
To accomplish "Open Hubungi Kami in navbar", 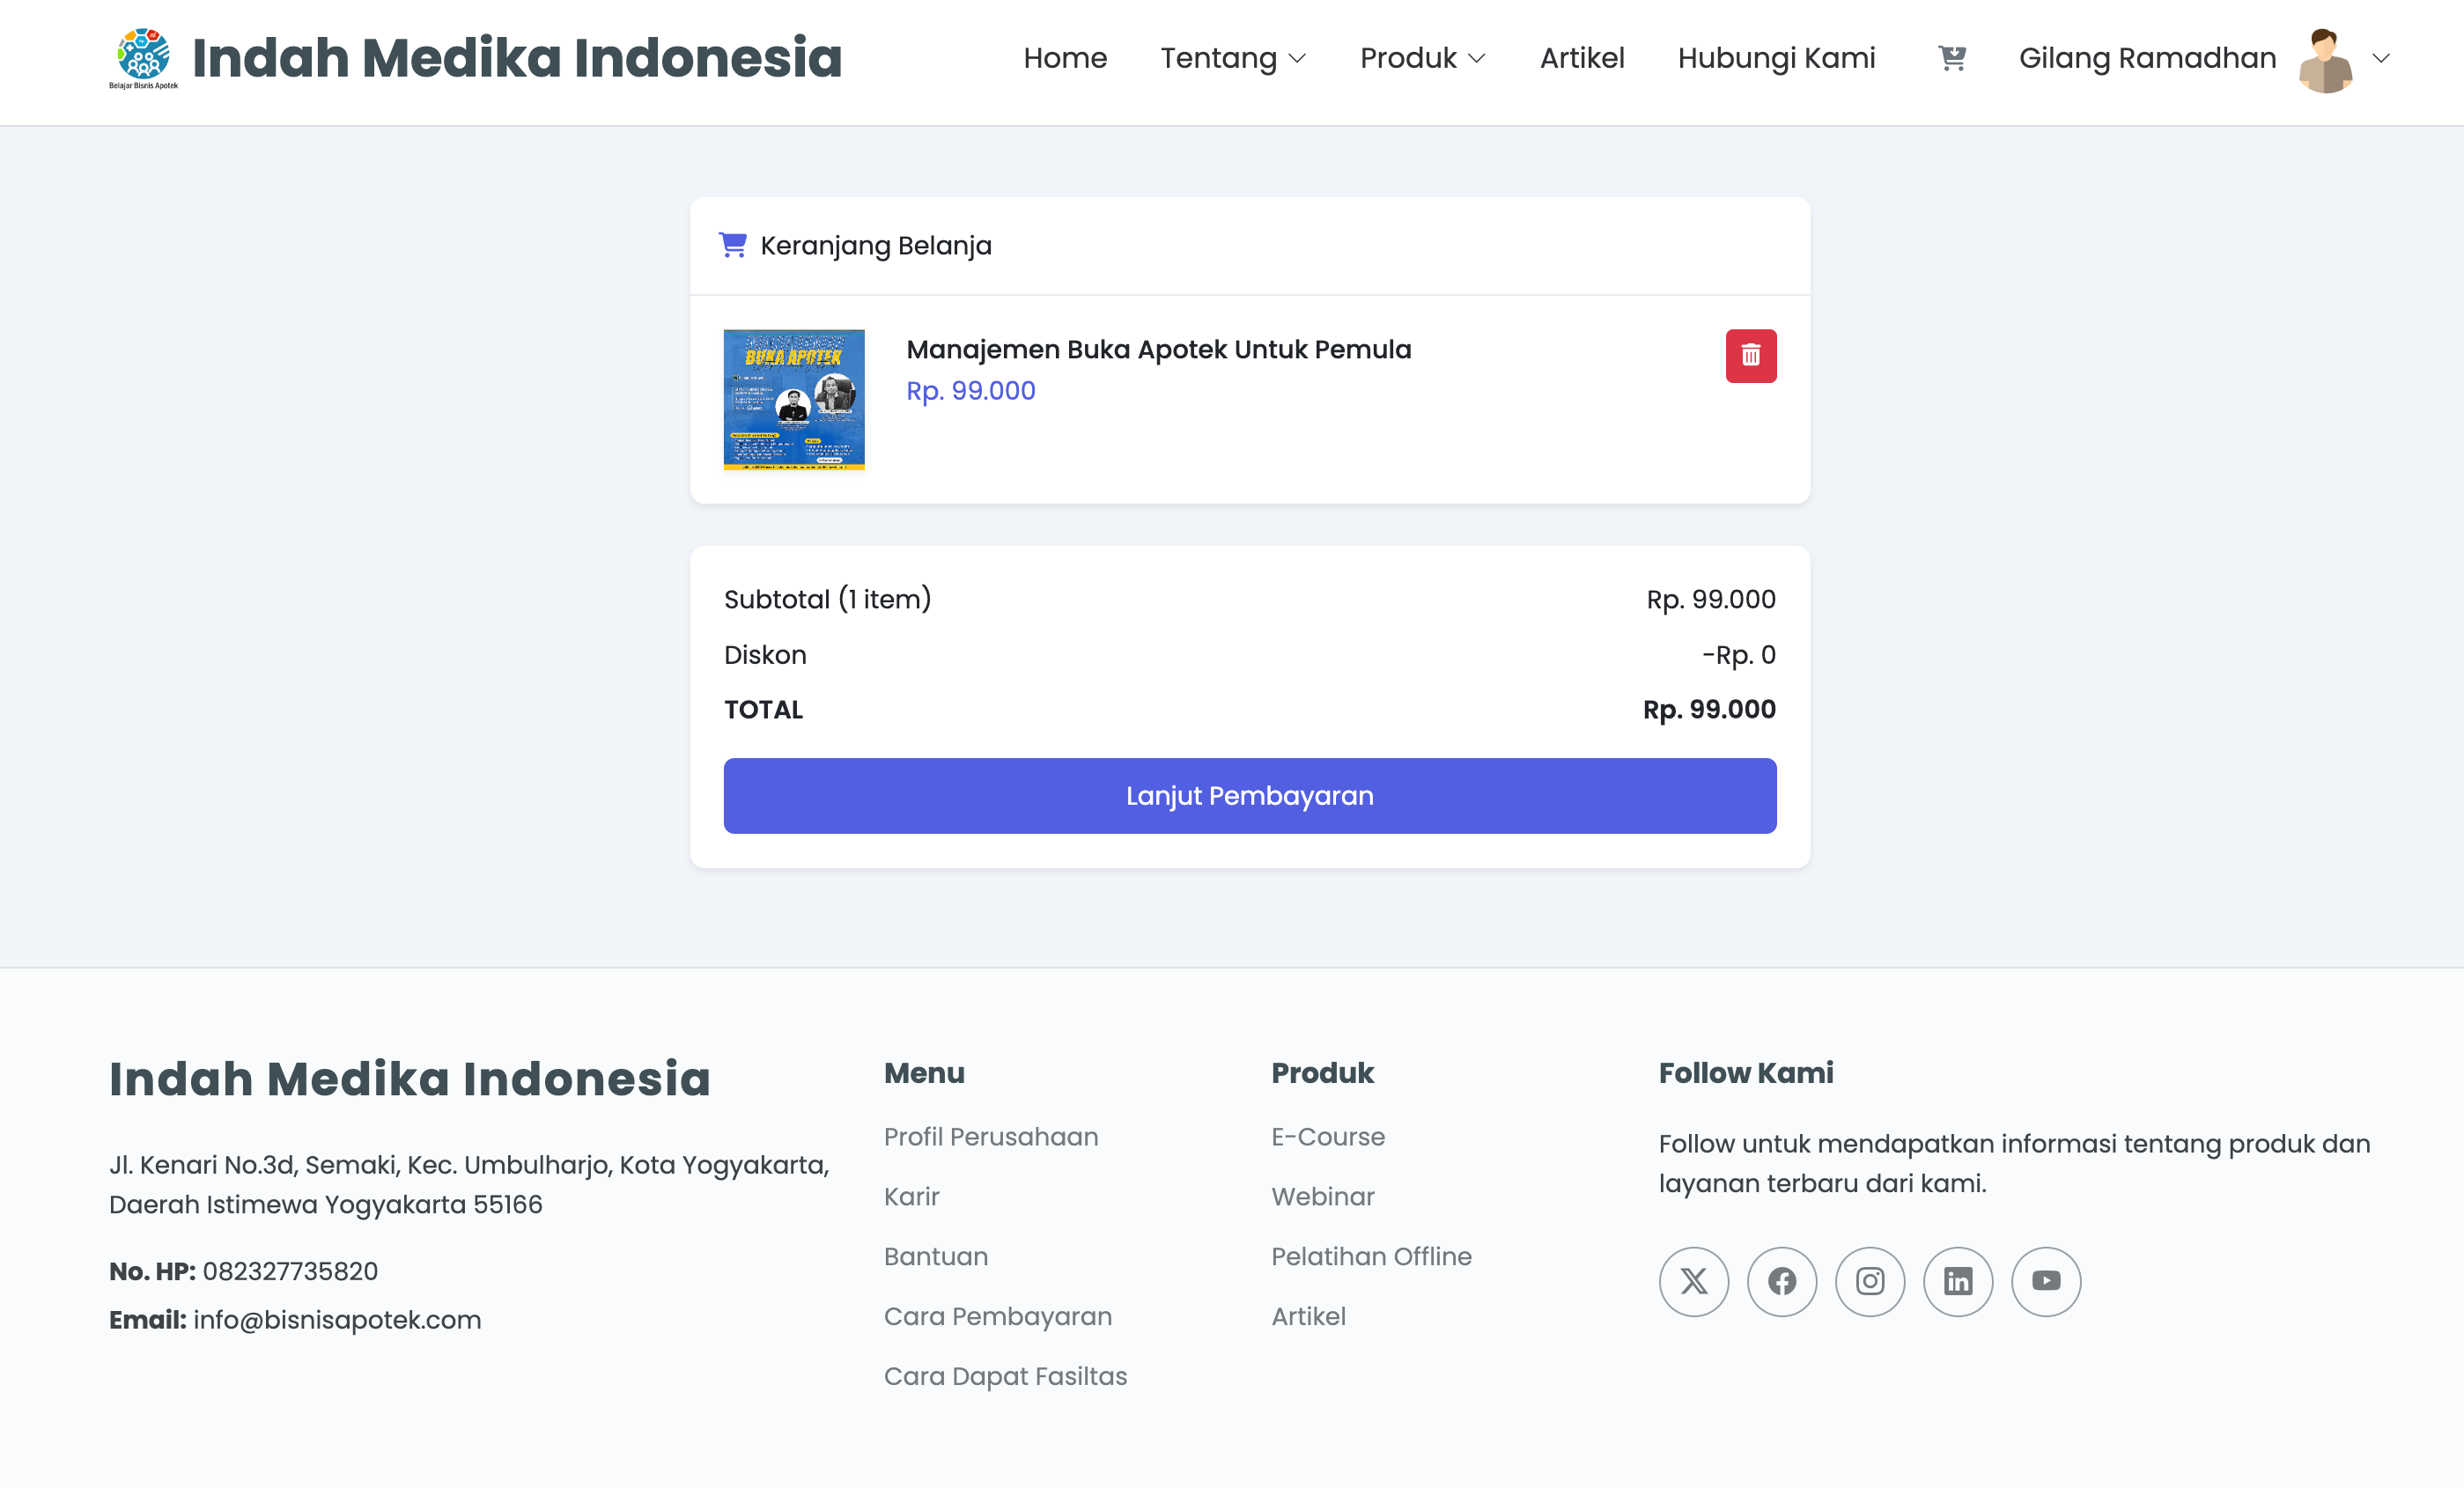I will pos(1775,58).
